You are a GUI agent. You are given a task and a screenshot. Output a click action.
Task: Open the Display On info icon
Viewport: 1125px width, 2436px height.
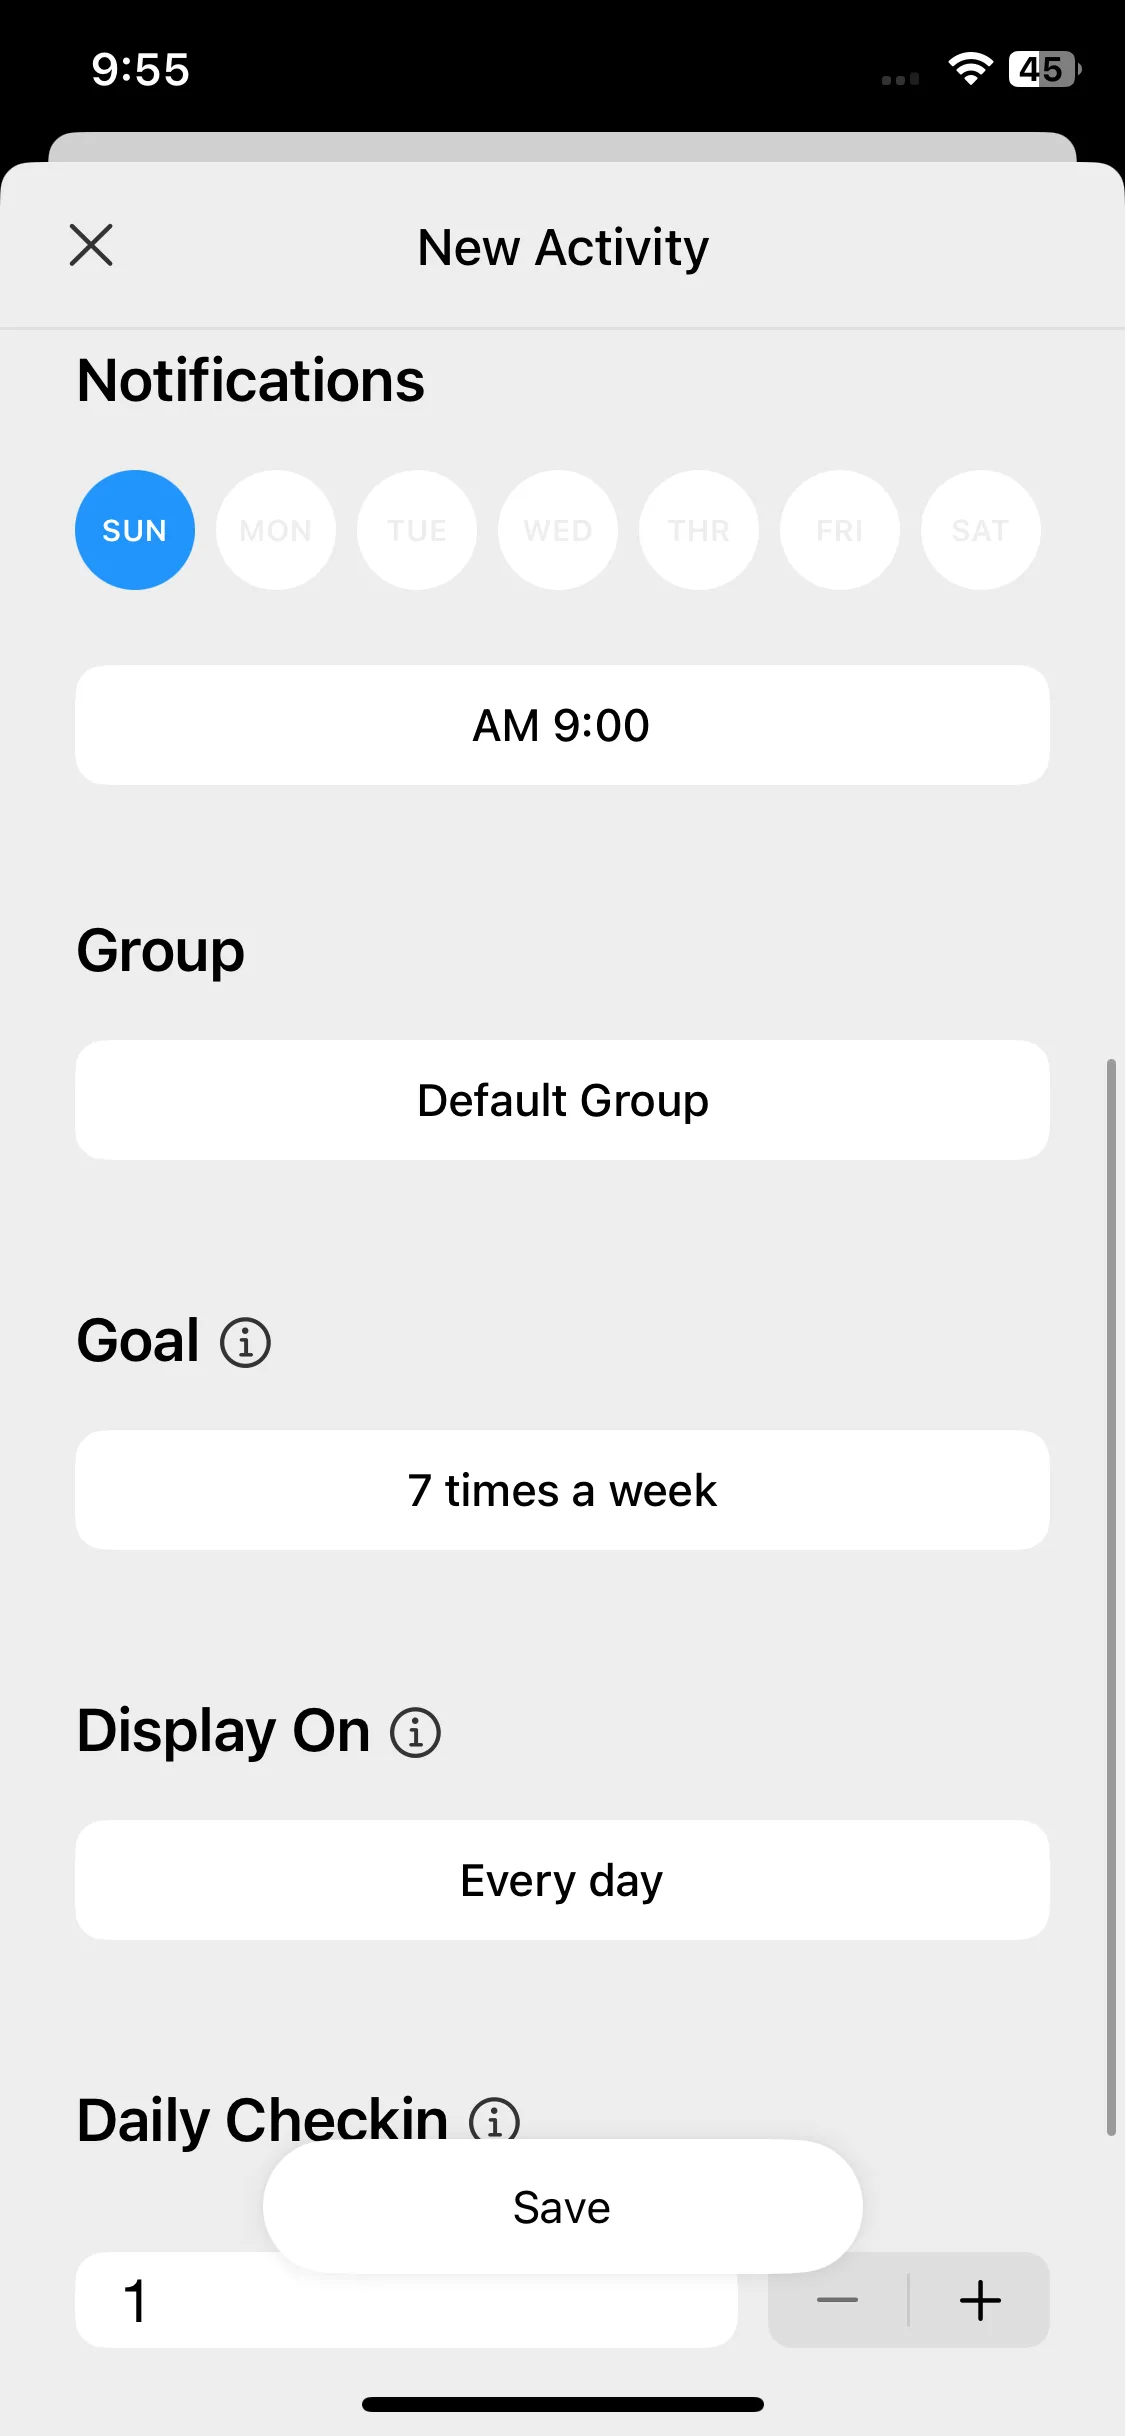(x=415, y=1732)
